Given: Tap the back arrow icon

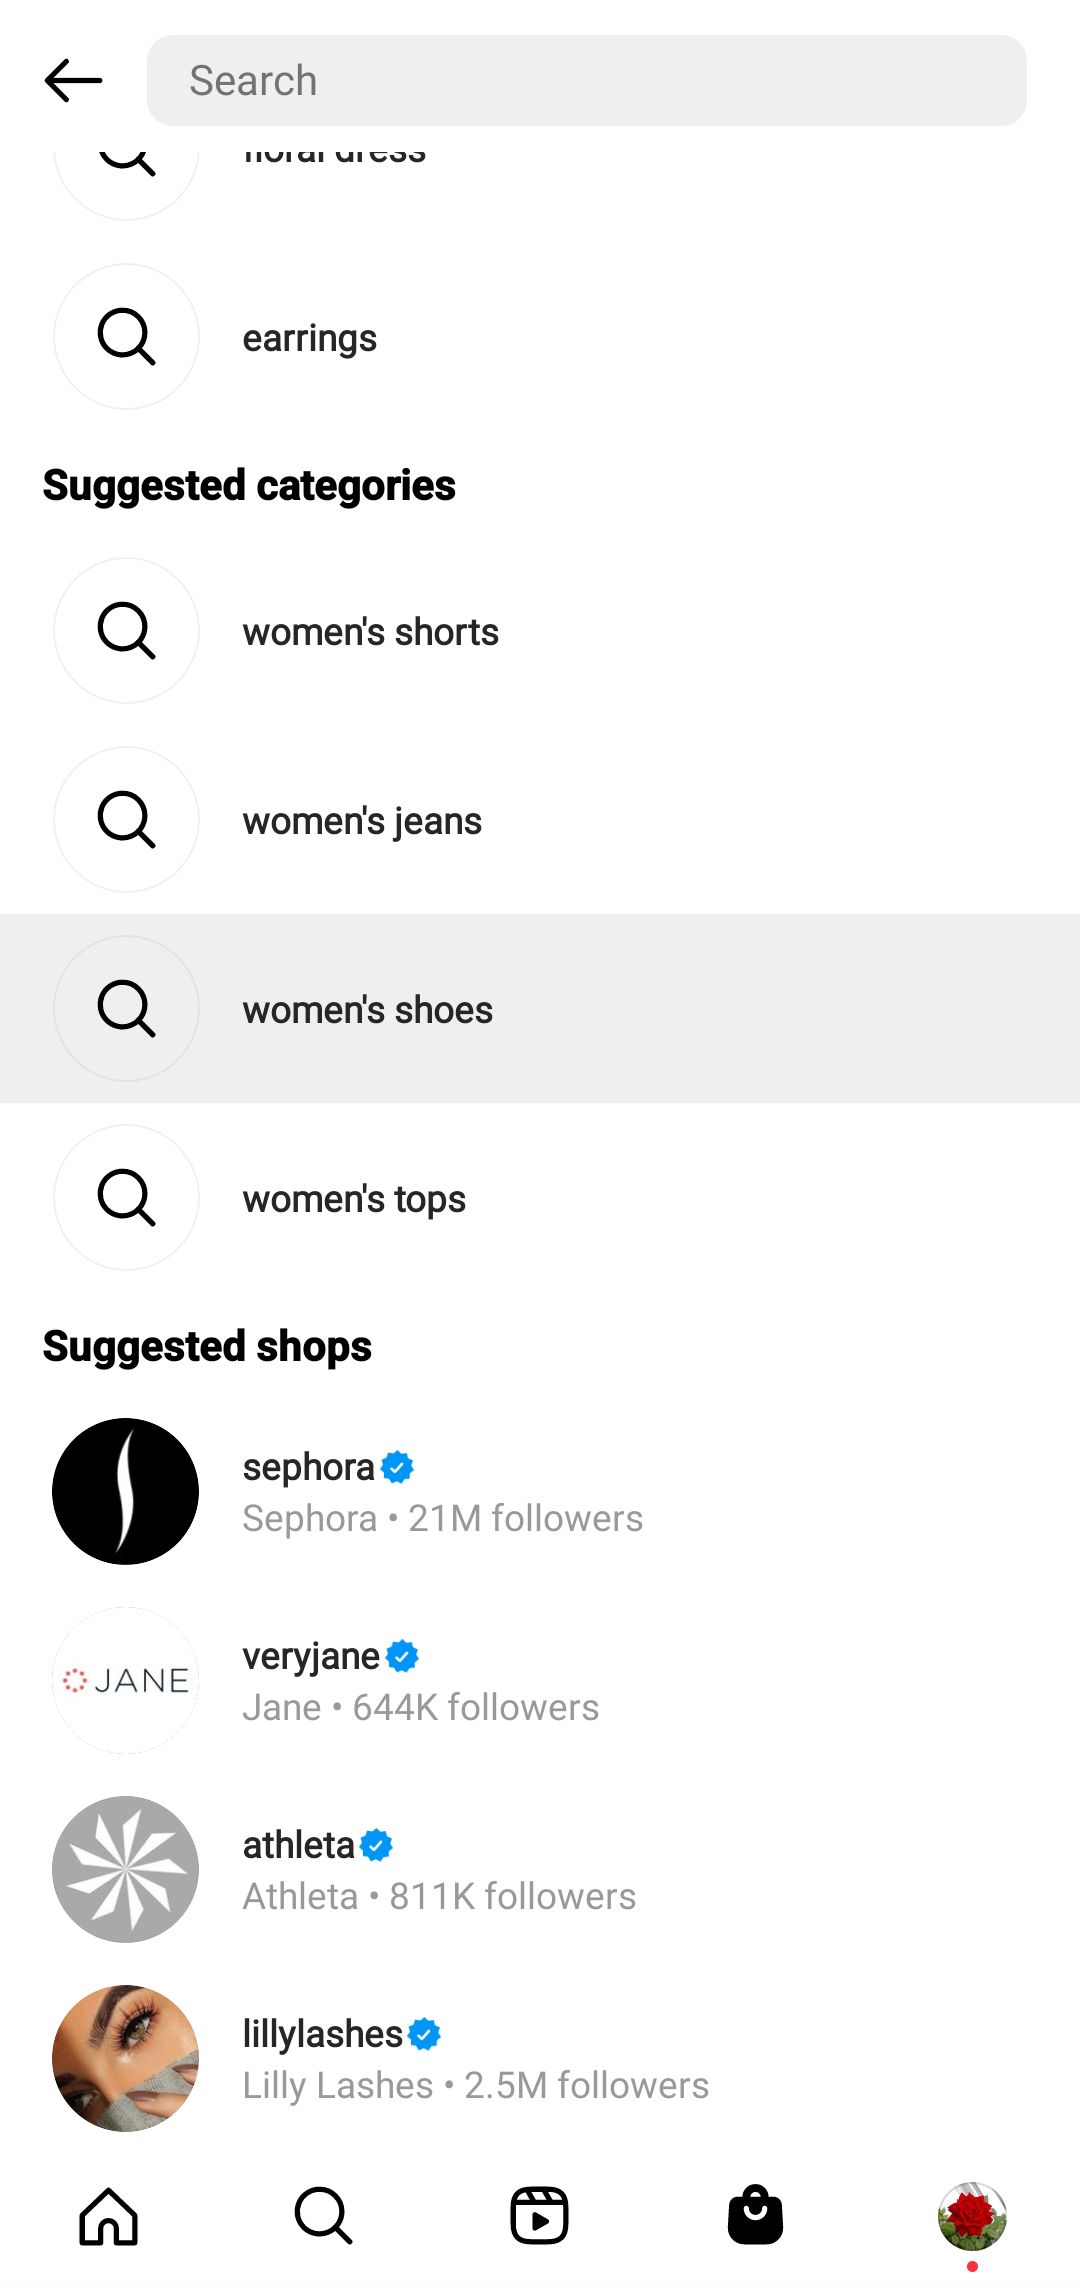Looking at the screenshot, I should point(73,80).
